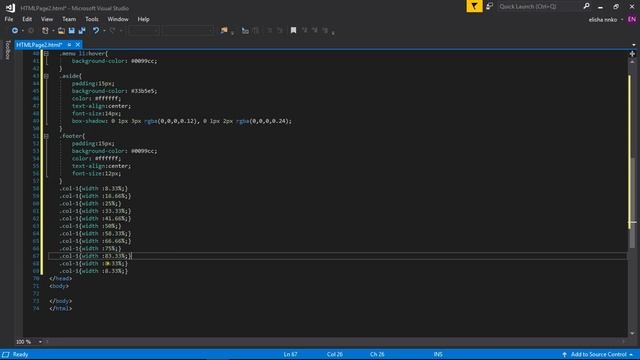Click the closing </html> tag line
640x360 pixels.
[x=60, y=309]
